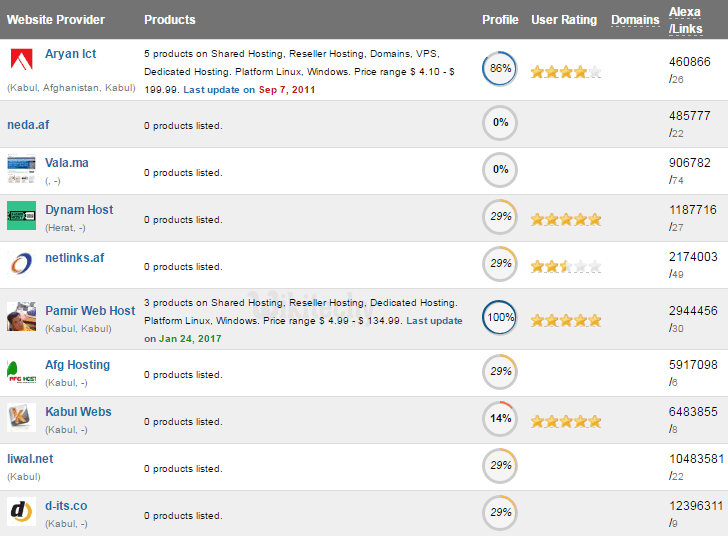Click Aryan Ict's '5 products on Shared Hosting' text
The height and width of the screenshot is (536, 728).
click(213, 54)
